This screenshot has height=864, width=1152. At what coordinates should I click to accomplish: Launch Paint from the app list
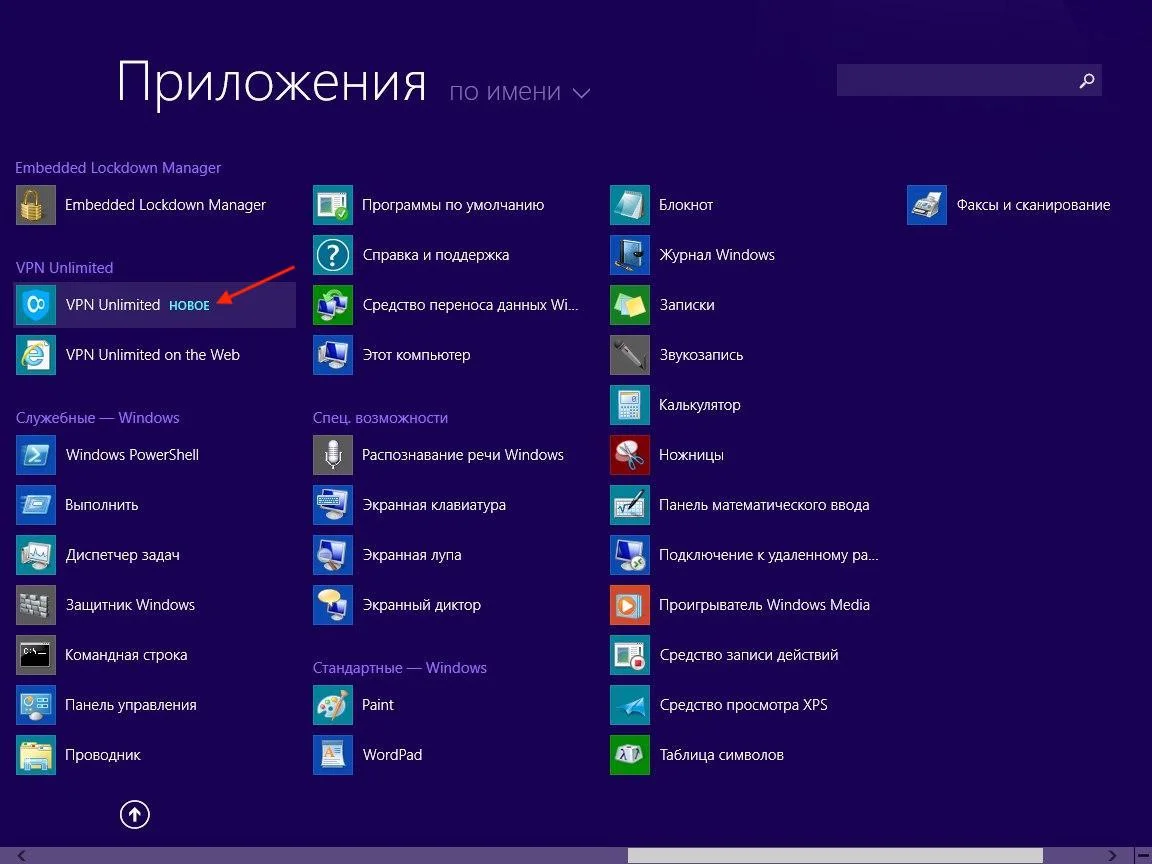333,705
